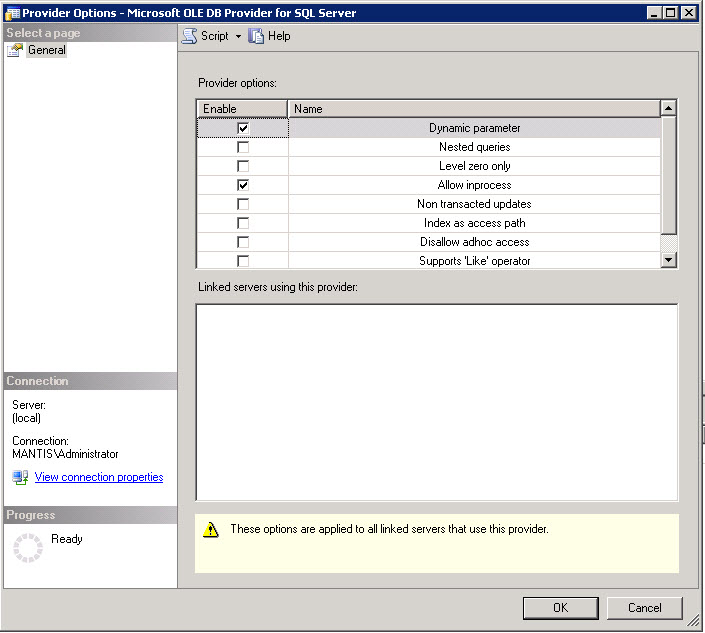Click the Script toolbar icon

(x=189, y=36)
